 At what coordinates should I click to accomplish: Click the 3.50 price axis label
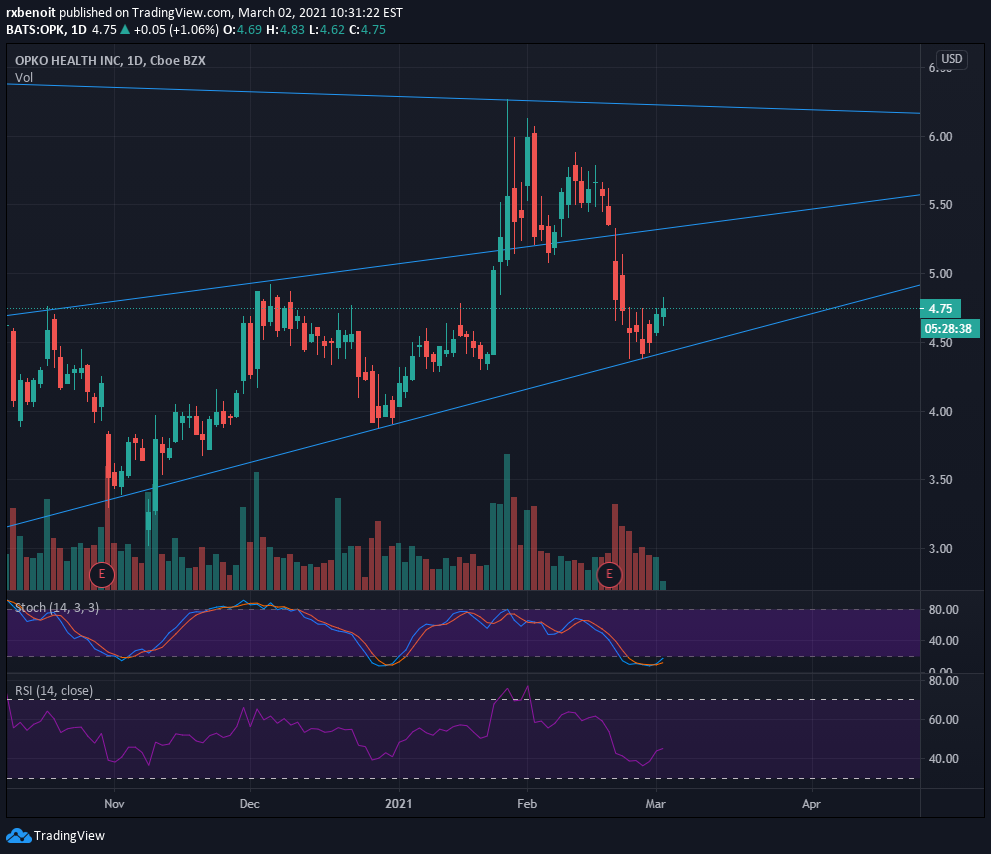(940, 480)
